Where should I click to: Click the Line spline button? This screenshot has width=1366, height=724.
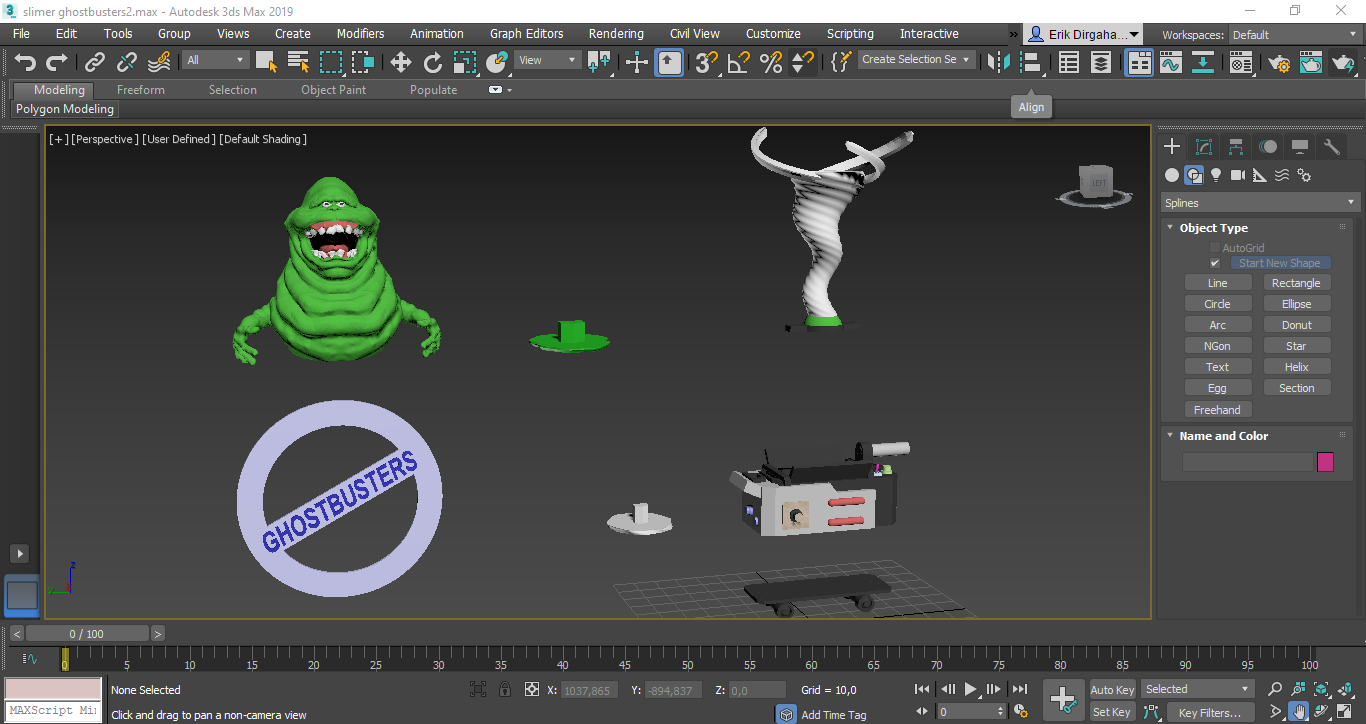[1217, 283]
